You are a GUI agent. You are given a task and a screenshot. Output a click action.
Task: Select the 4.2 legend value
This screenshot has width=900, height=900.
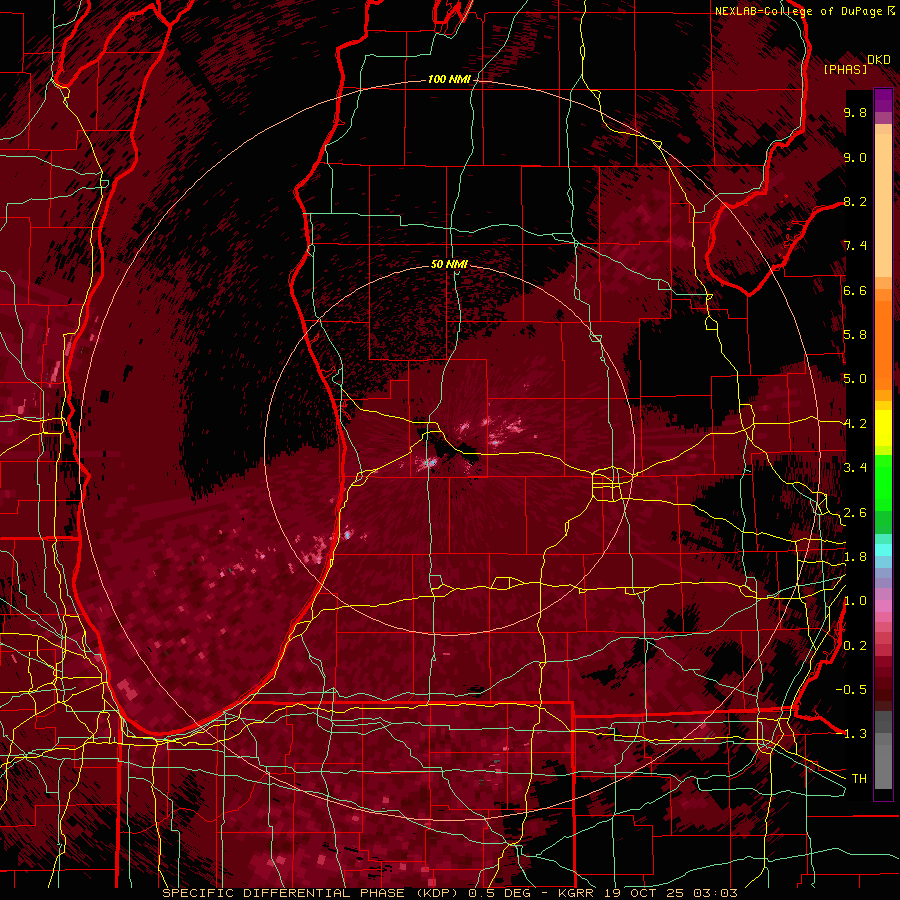pyautogui.click(x=855, y=424)
